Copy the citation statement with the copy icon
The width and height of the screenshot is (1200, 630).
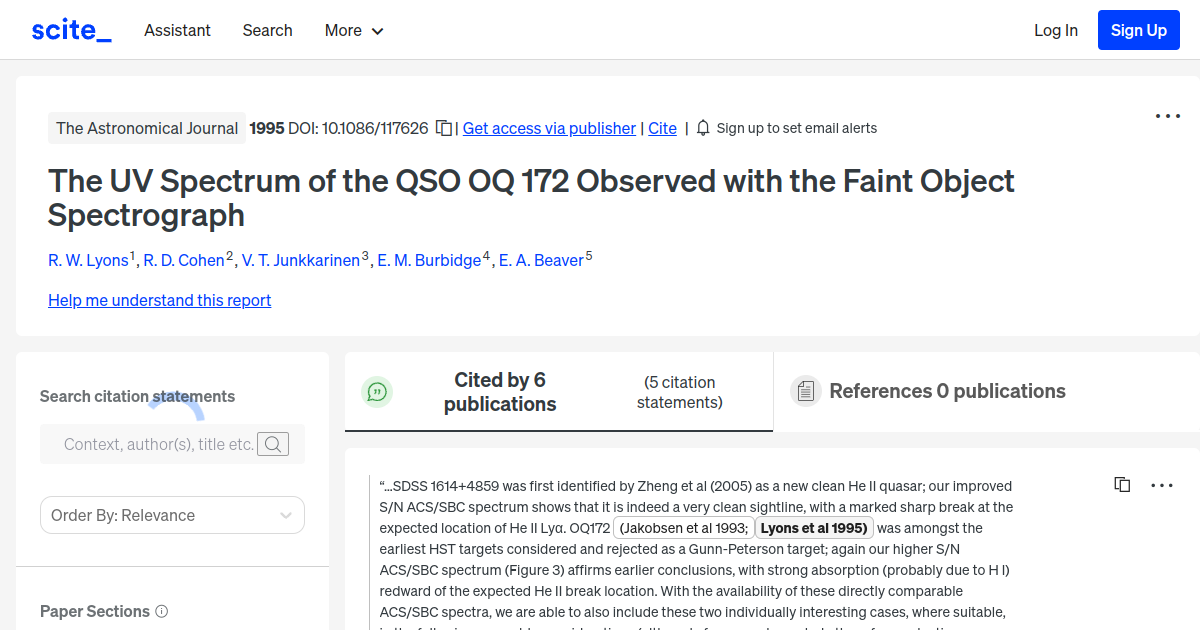coord(1122,484)
